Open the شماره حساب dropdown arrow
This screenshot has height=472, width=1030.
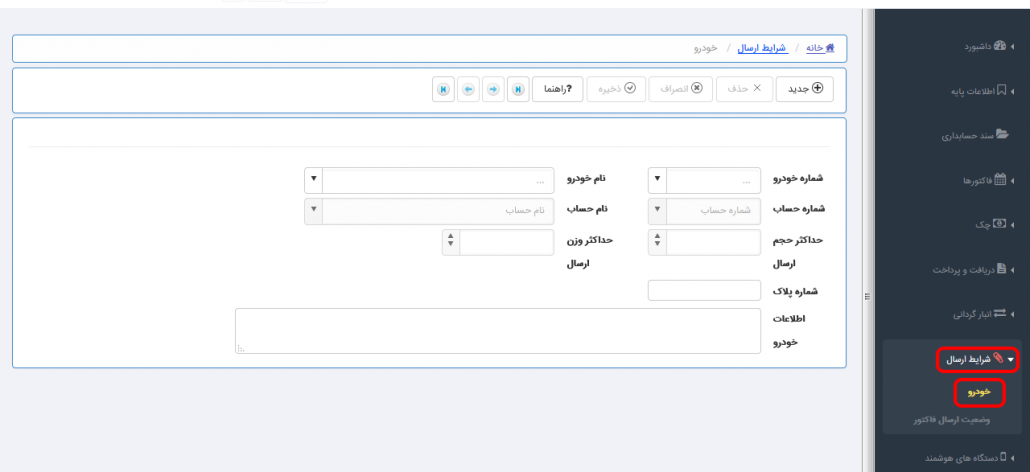click(x=658, y=210)
